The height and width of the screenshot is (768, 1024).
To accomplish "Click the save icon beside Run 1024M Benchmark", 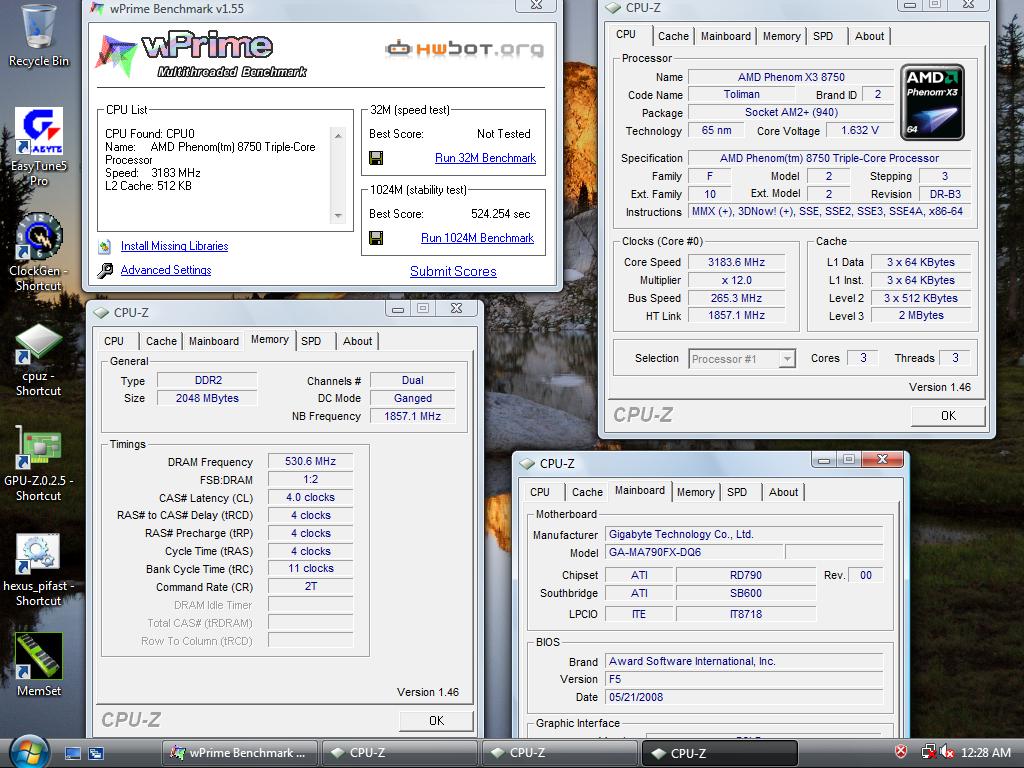I will click(x=376, y=238).
